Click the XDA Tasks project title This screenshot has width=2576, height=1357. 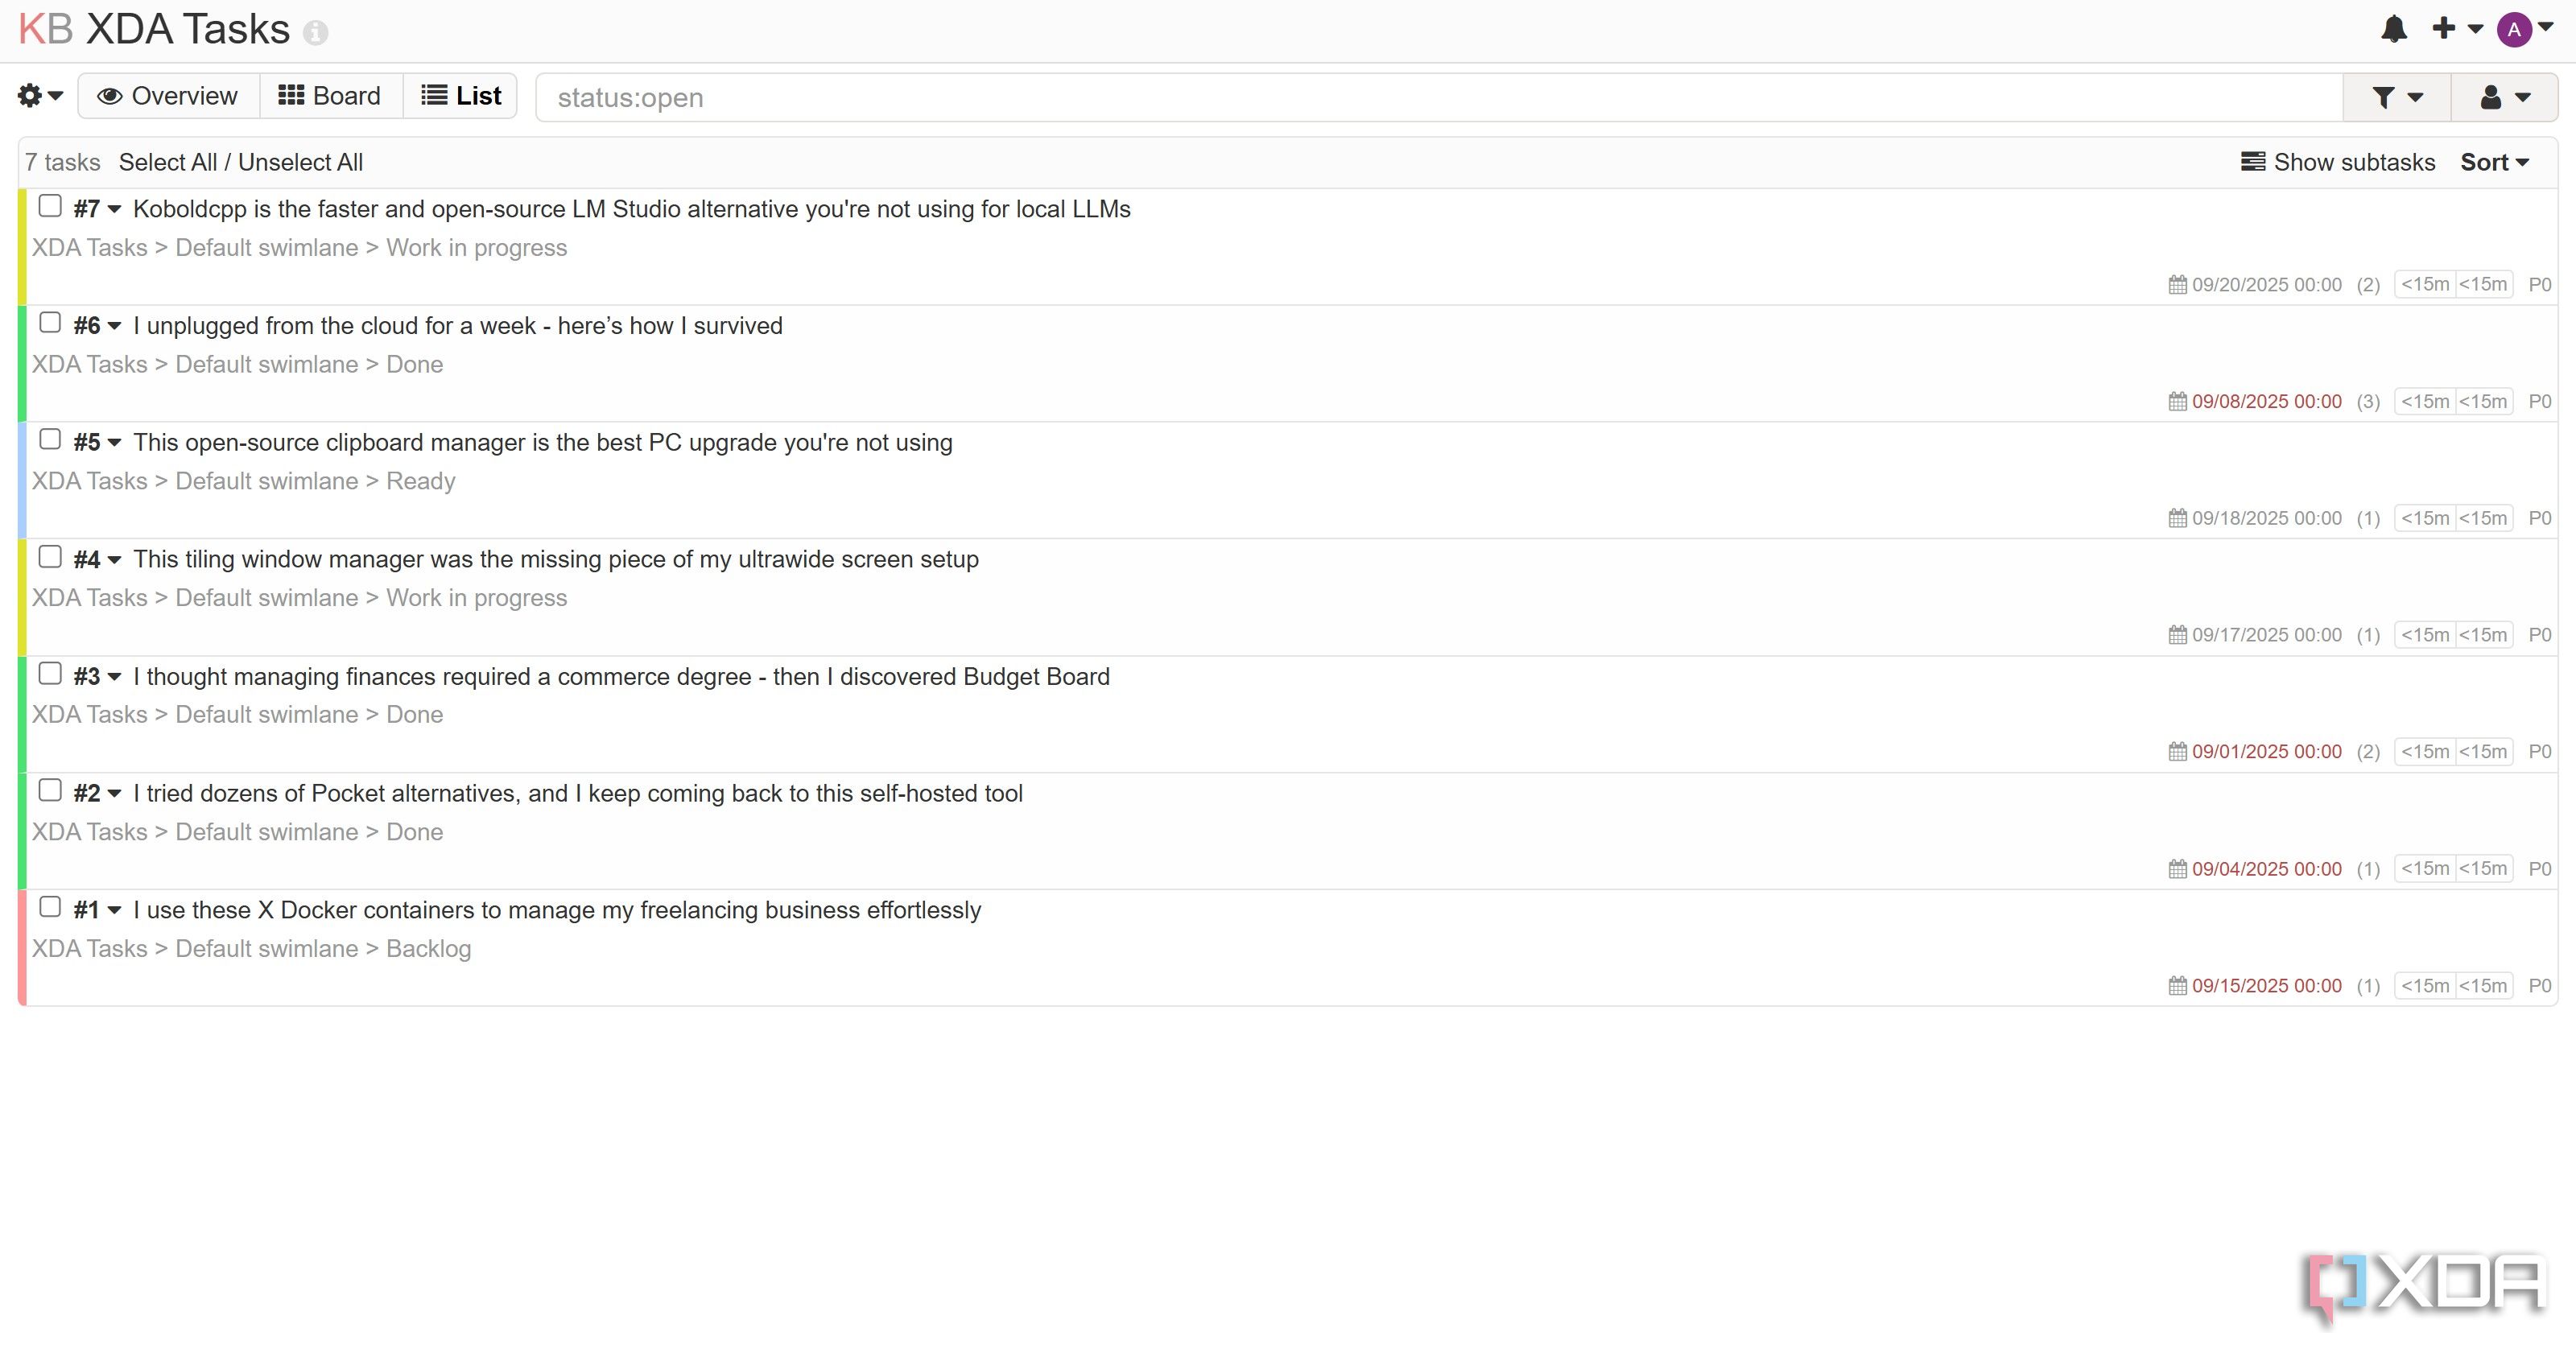coord(188,29)
